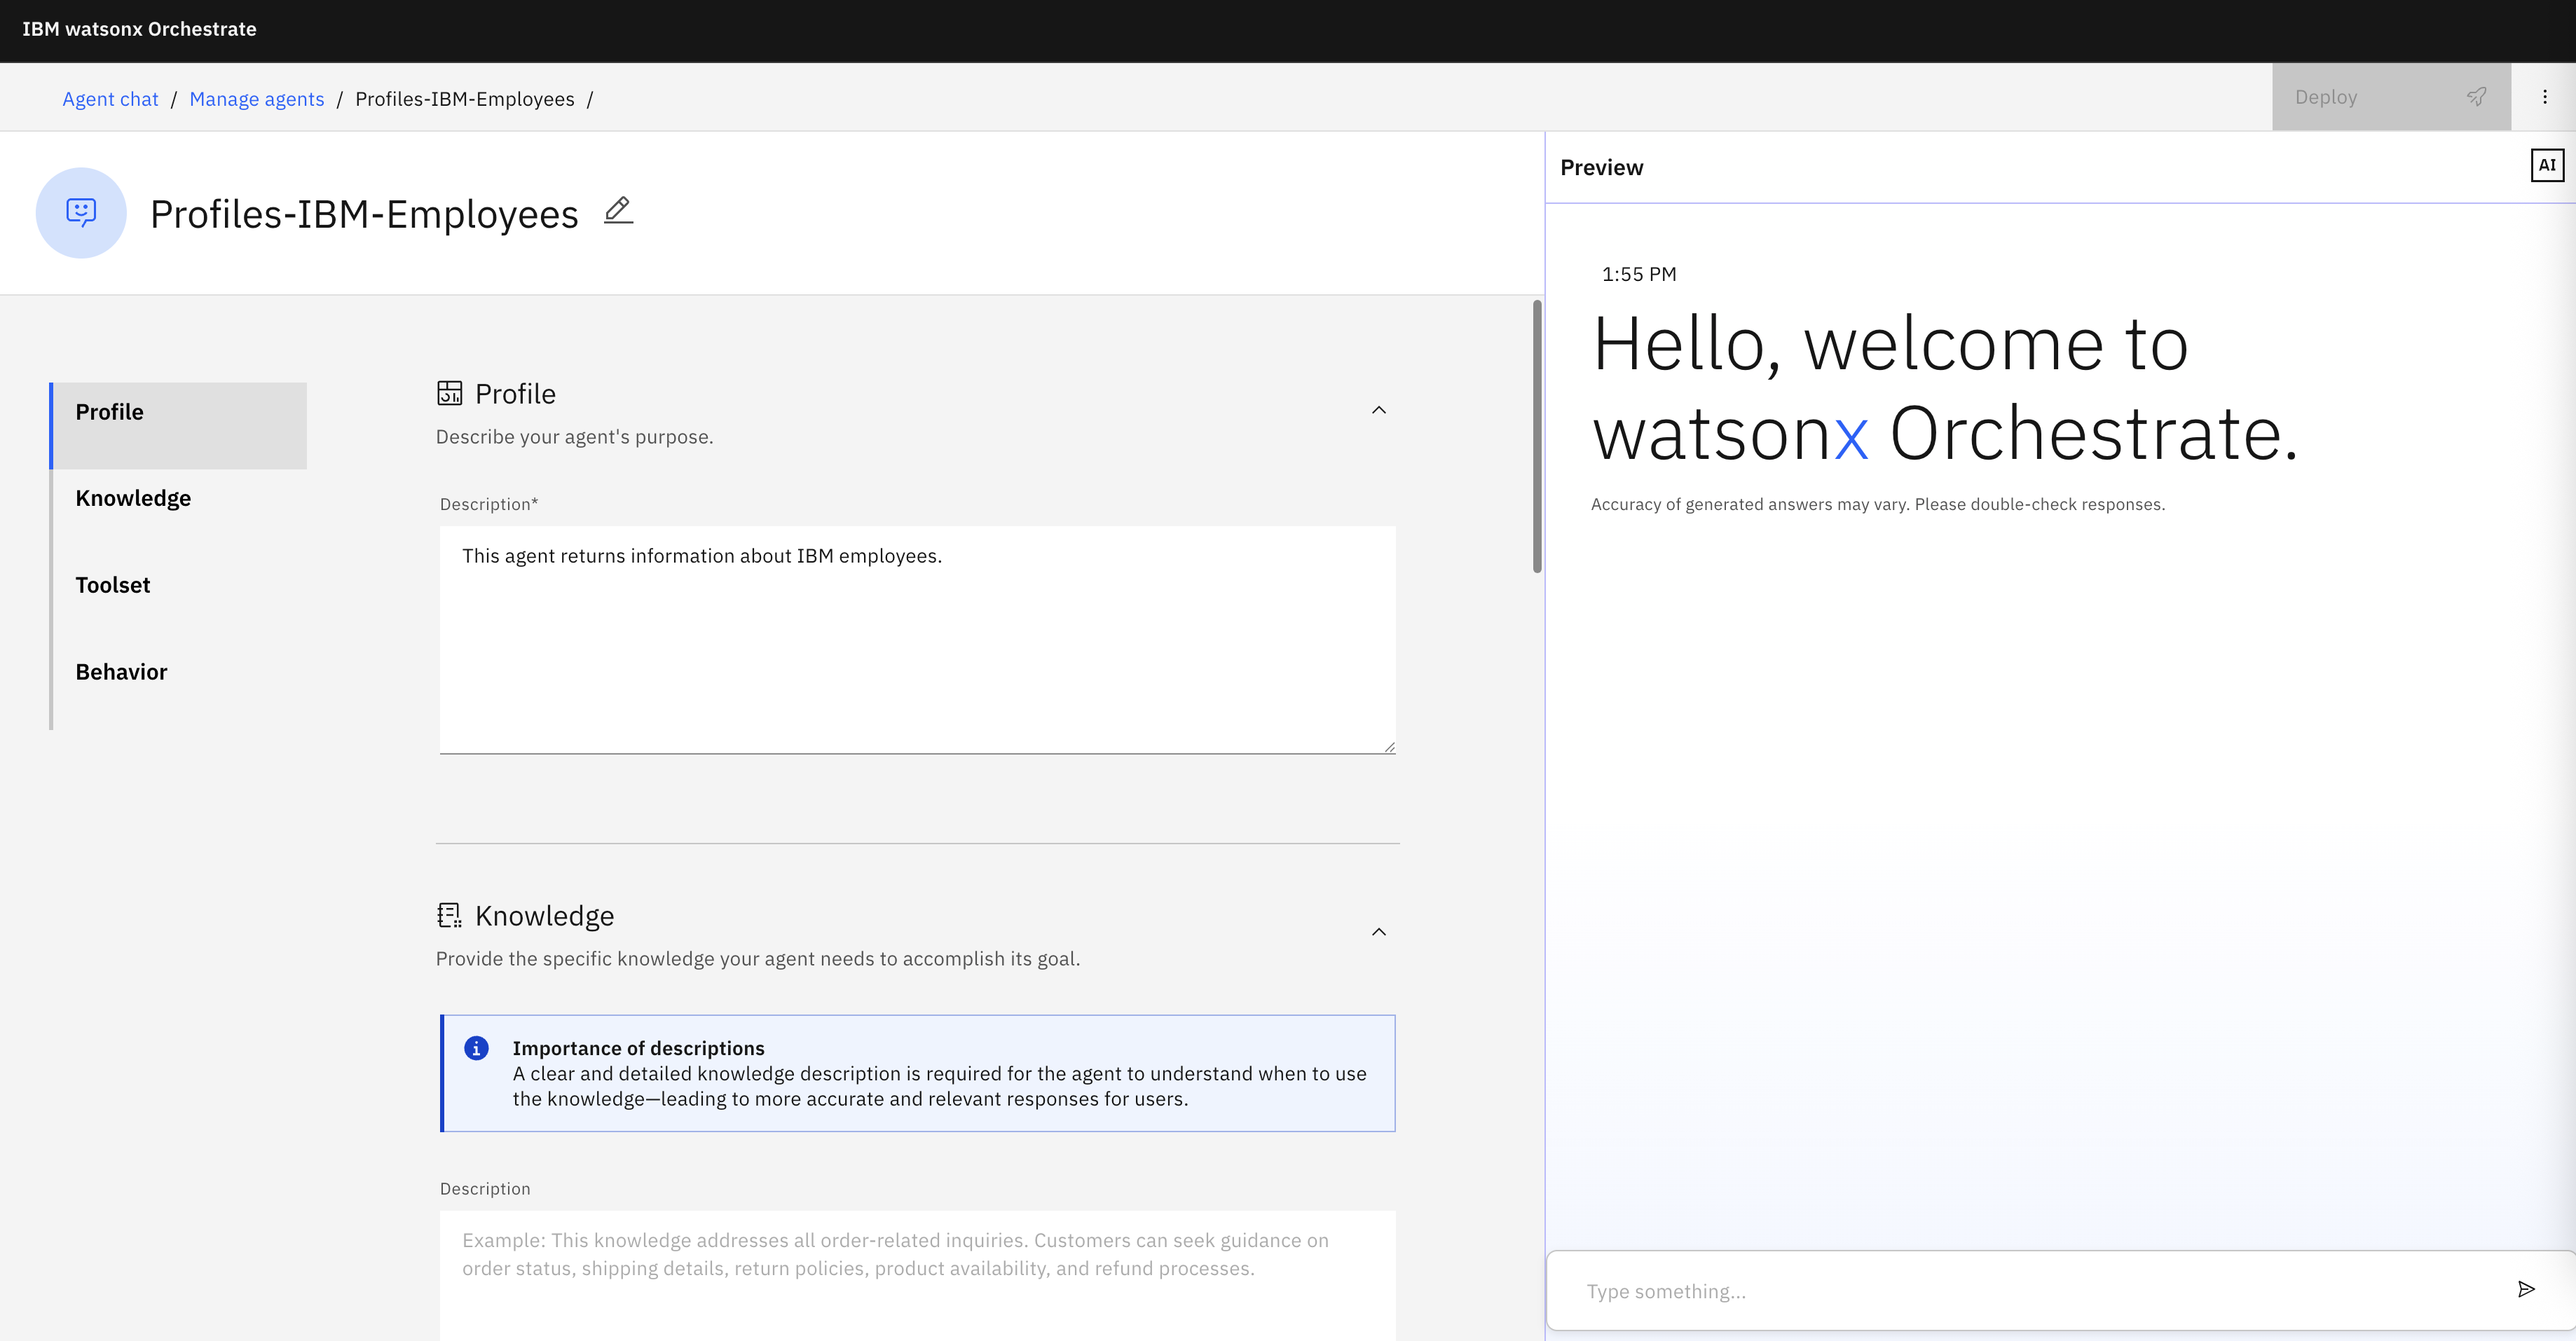2576x1341 pixels.
Task: Collapse the Profile section chevron
Action: 1378,410
